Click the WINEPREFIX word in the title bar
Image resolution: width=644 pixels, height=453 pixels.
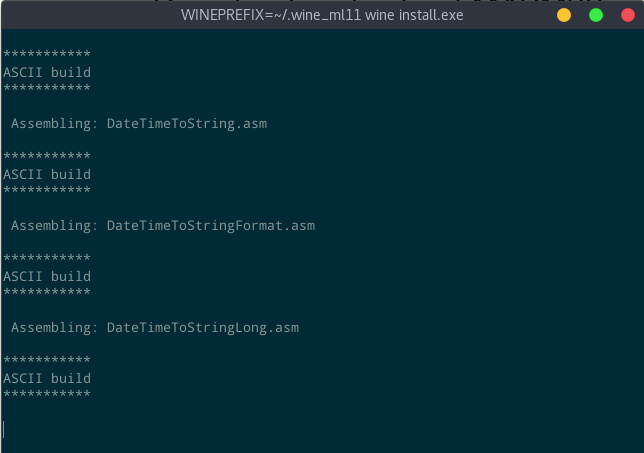tap(223, 15)
